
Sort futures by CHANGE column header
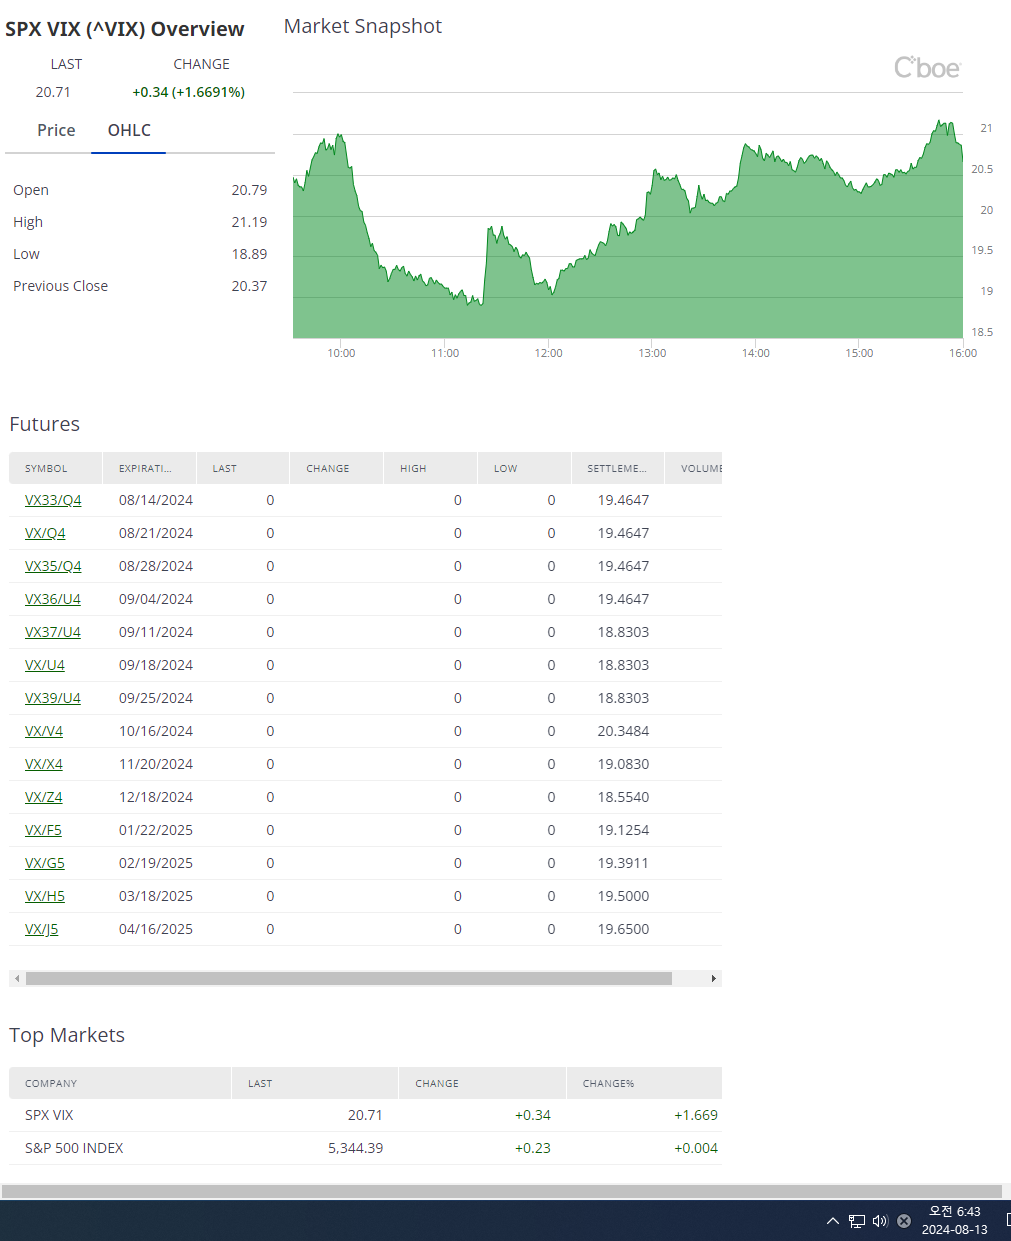336,468
